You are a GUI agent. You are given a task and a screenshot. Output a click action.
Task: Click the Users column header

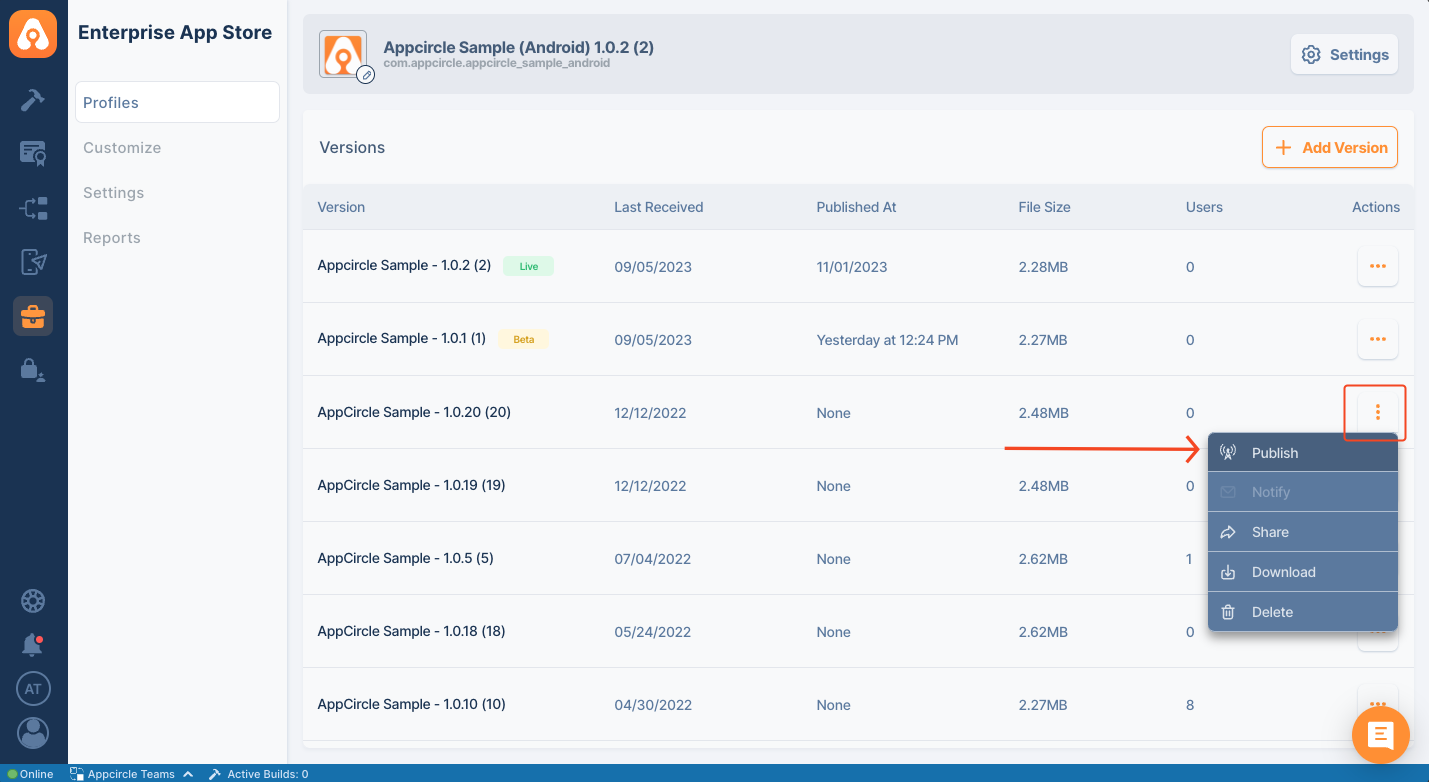point(1204,207)
